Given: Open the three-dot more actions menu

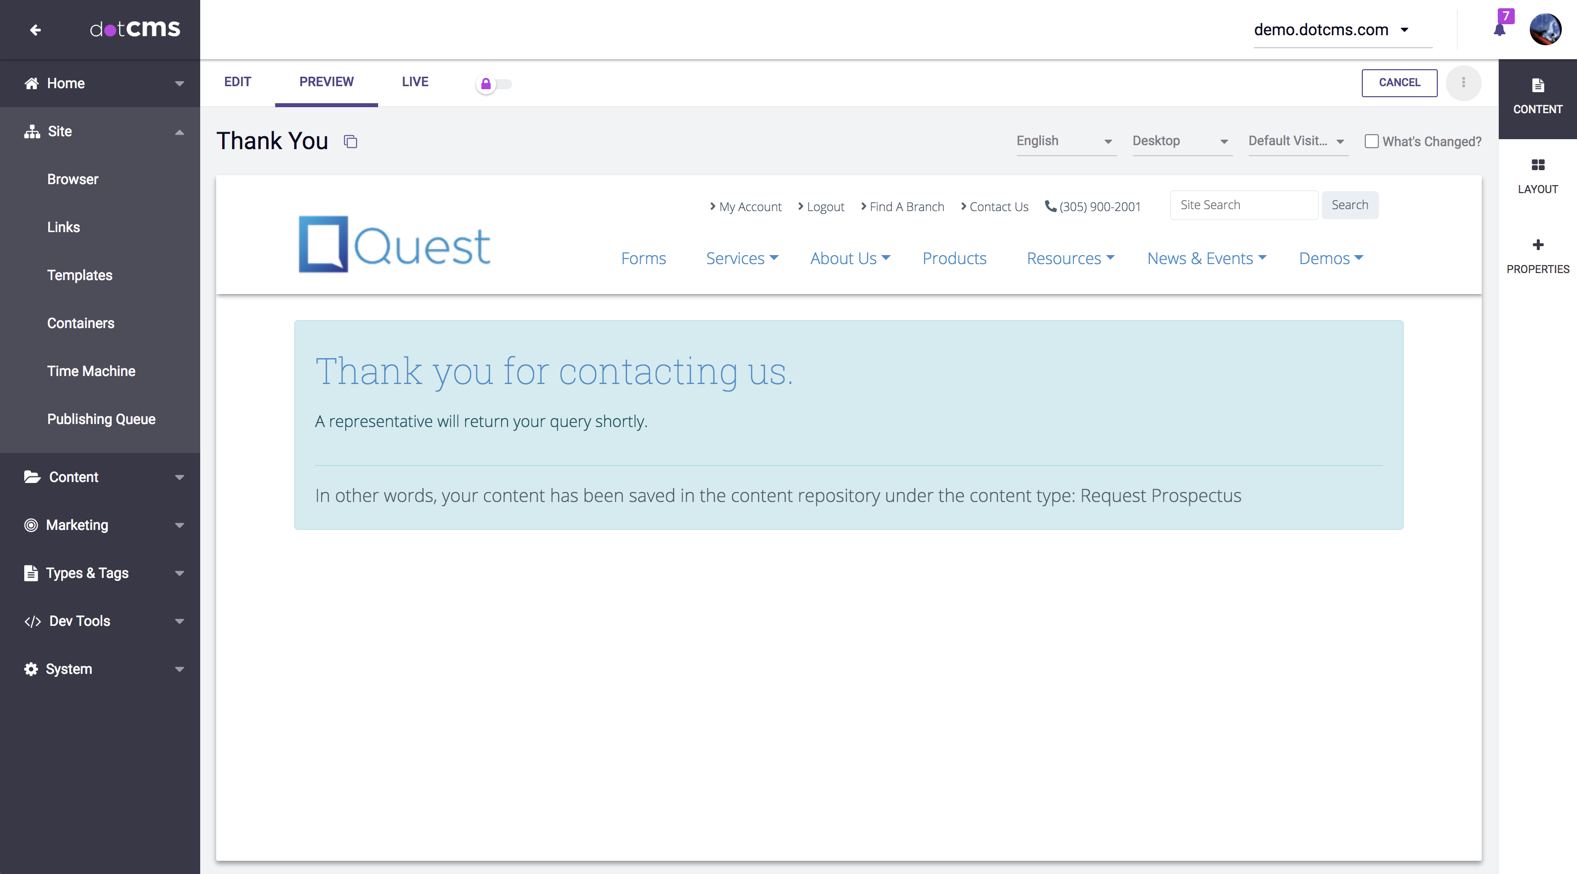Looking at the screenshot, I should coord(1463,83).
